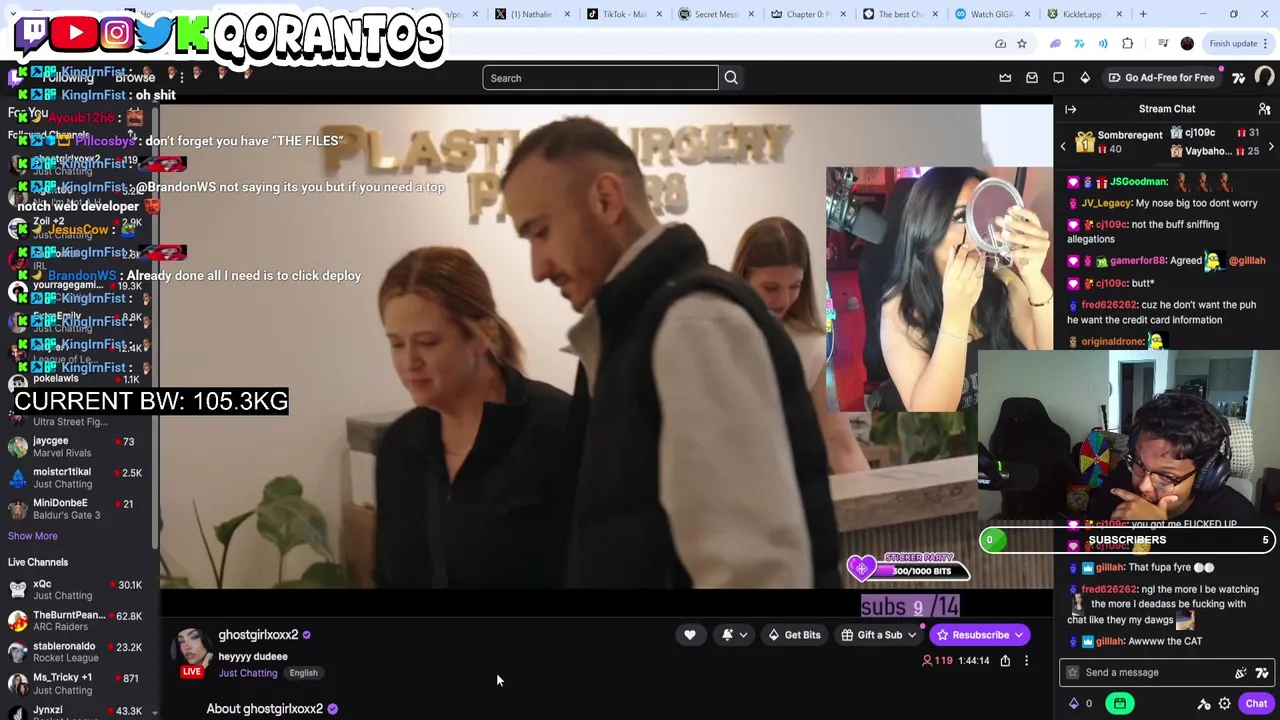Expand the followed list with Show More
The width and height of the screenshot is (1280, 720).
tap(33, 536)
